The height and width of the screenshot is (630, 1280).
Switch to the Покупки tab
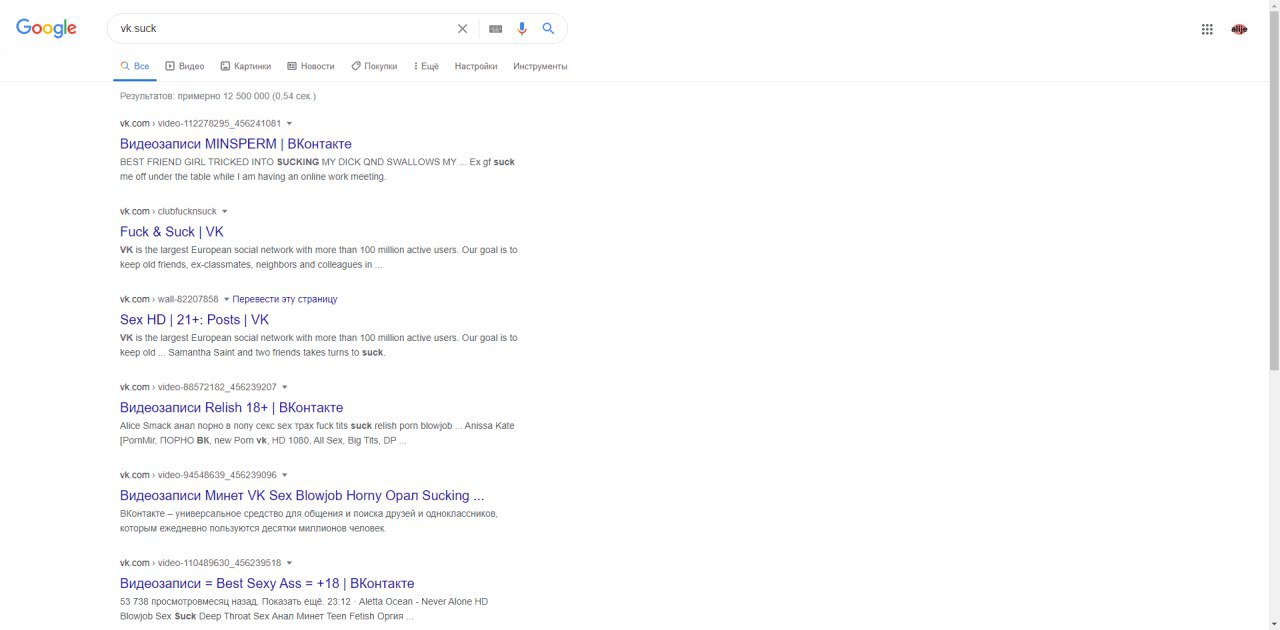(x=374, y=66)
